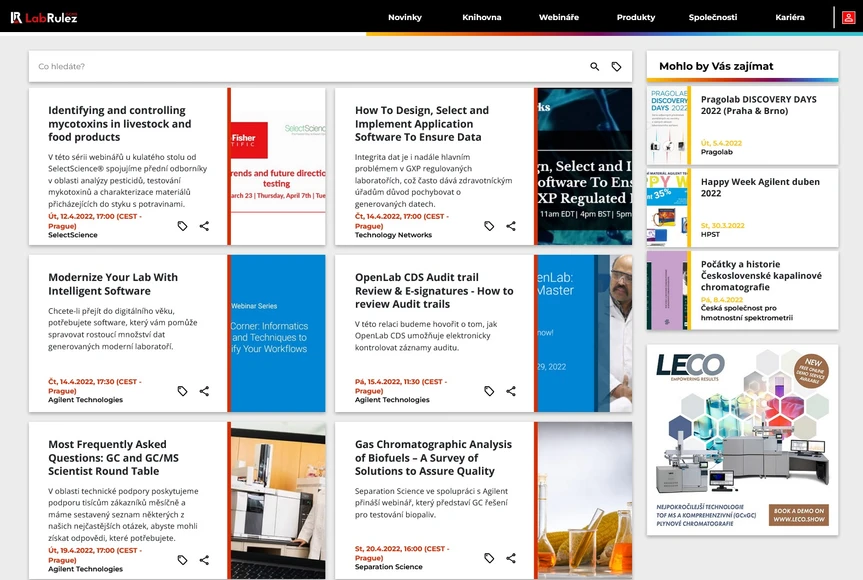Click the Czechoslovak liquid chromatography history thumbnail
Viewport: 863px width, 580px height.
(x=668, y=291)
